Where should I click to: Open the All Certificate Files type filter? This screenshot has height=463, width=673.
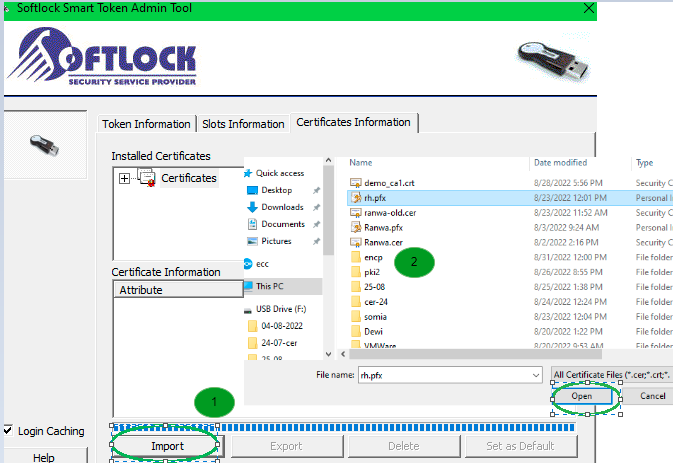pos(612,375)
